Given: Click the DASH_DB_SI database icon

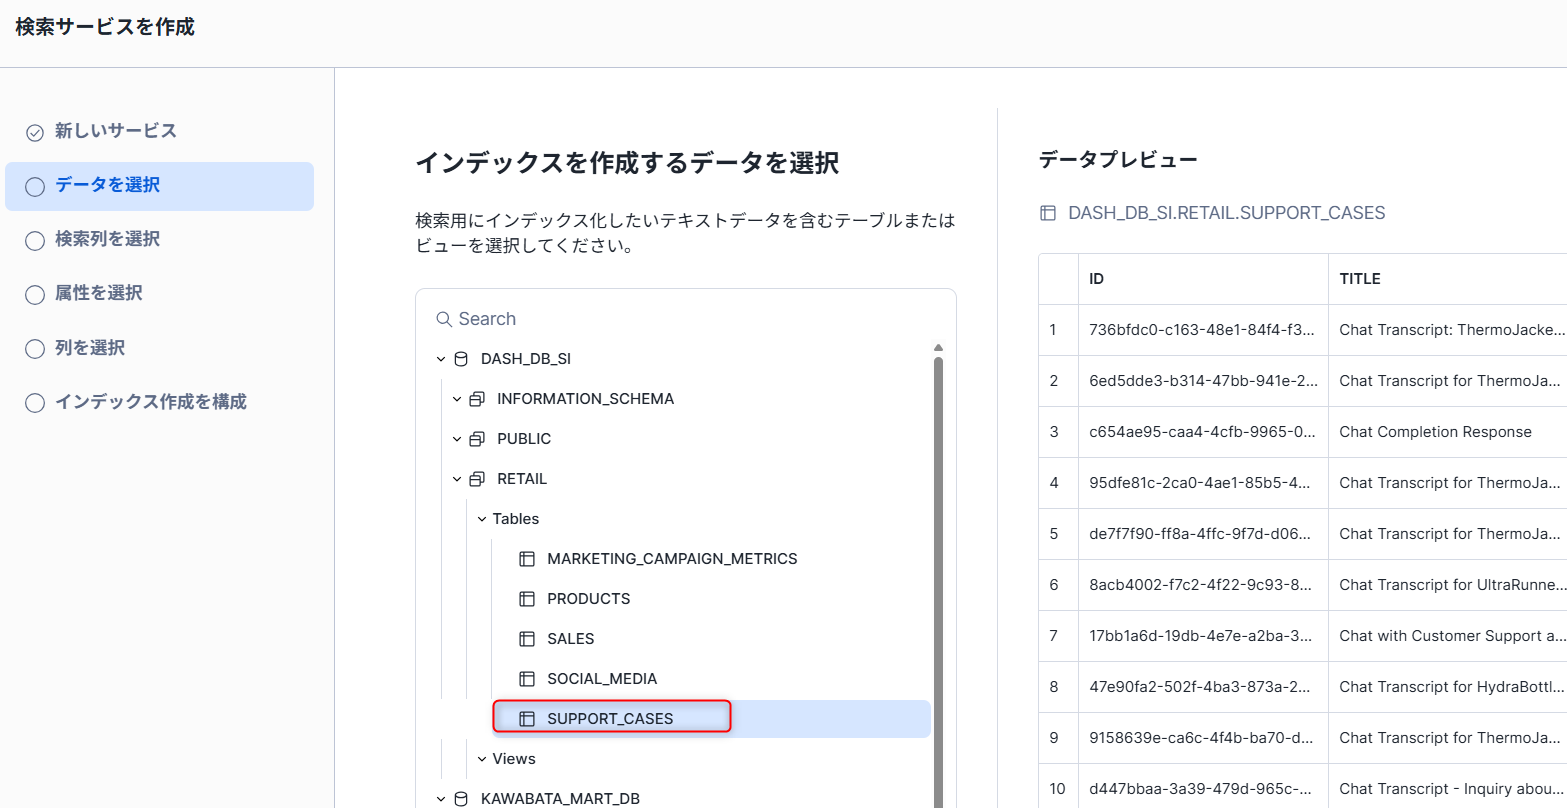Looking at the screenshot, I should tap(461, 359).
